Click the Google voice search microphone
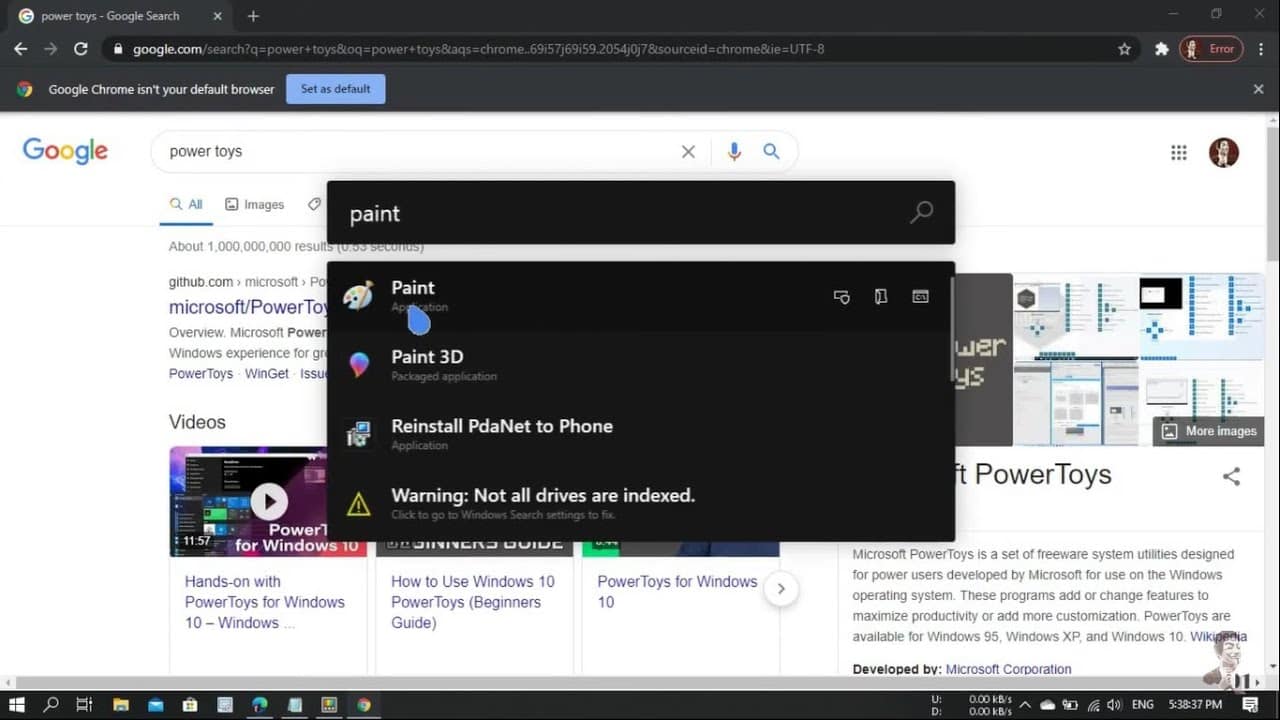Image resolution: width=1280 pixels, height=720 pixels. [x=734, y=151]
